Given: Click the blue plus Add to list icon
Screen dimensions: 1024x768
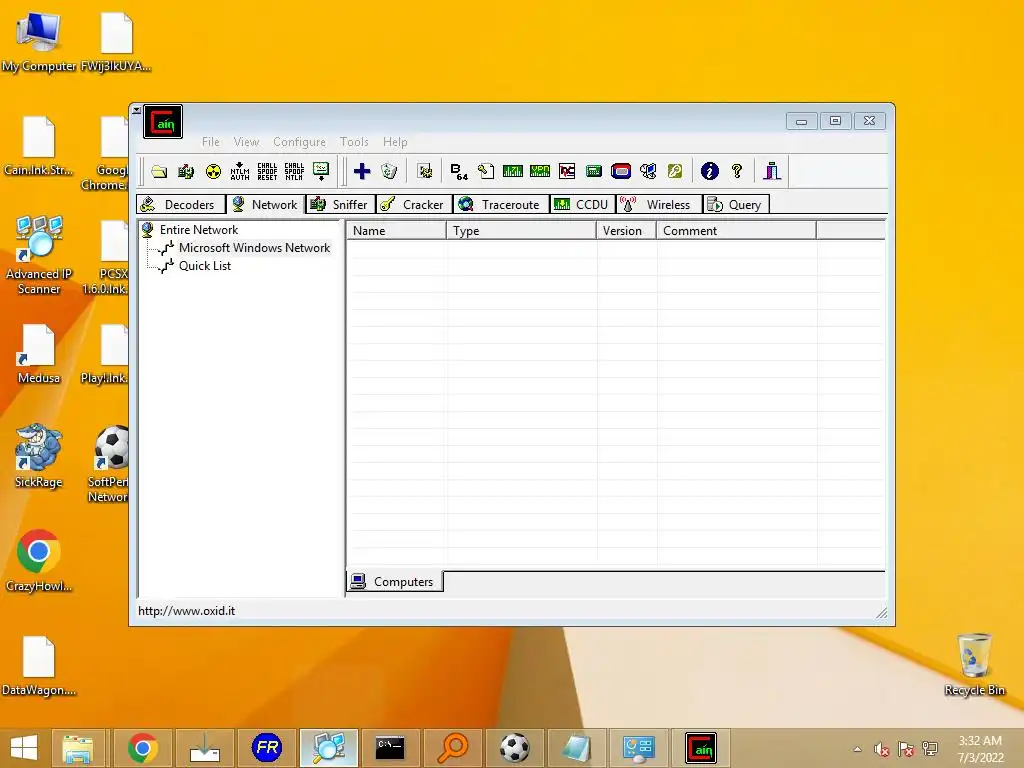Looking at the screenshot, I should pos(362,171).
